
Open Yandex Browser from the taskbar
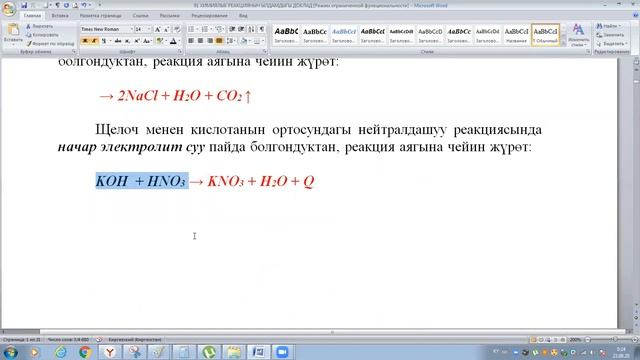(110, 352)
